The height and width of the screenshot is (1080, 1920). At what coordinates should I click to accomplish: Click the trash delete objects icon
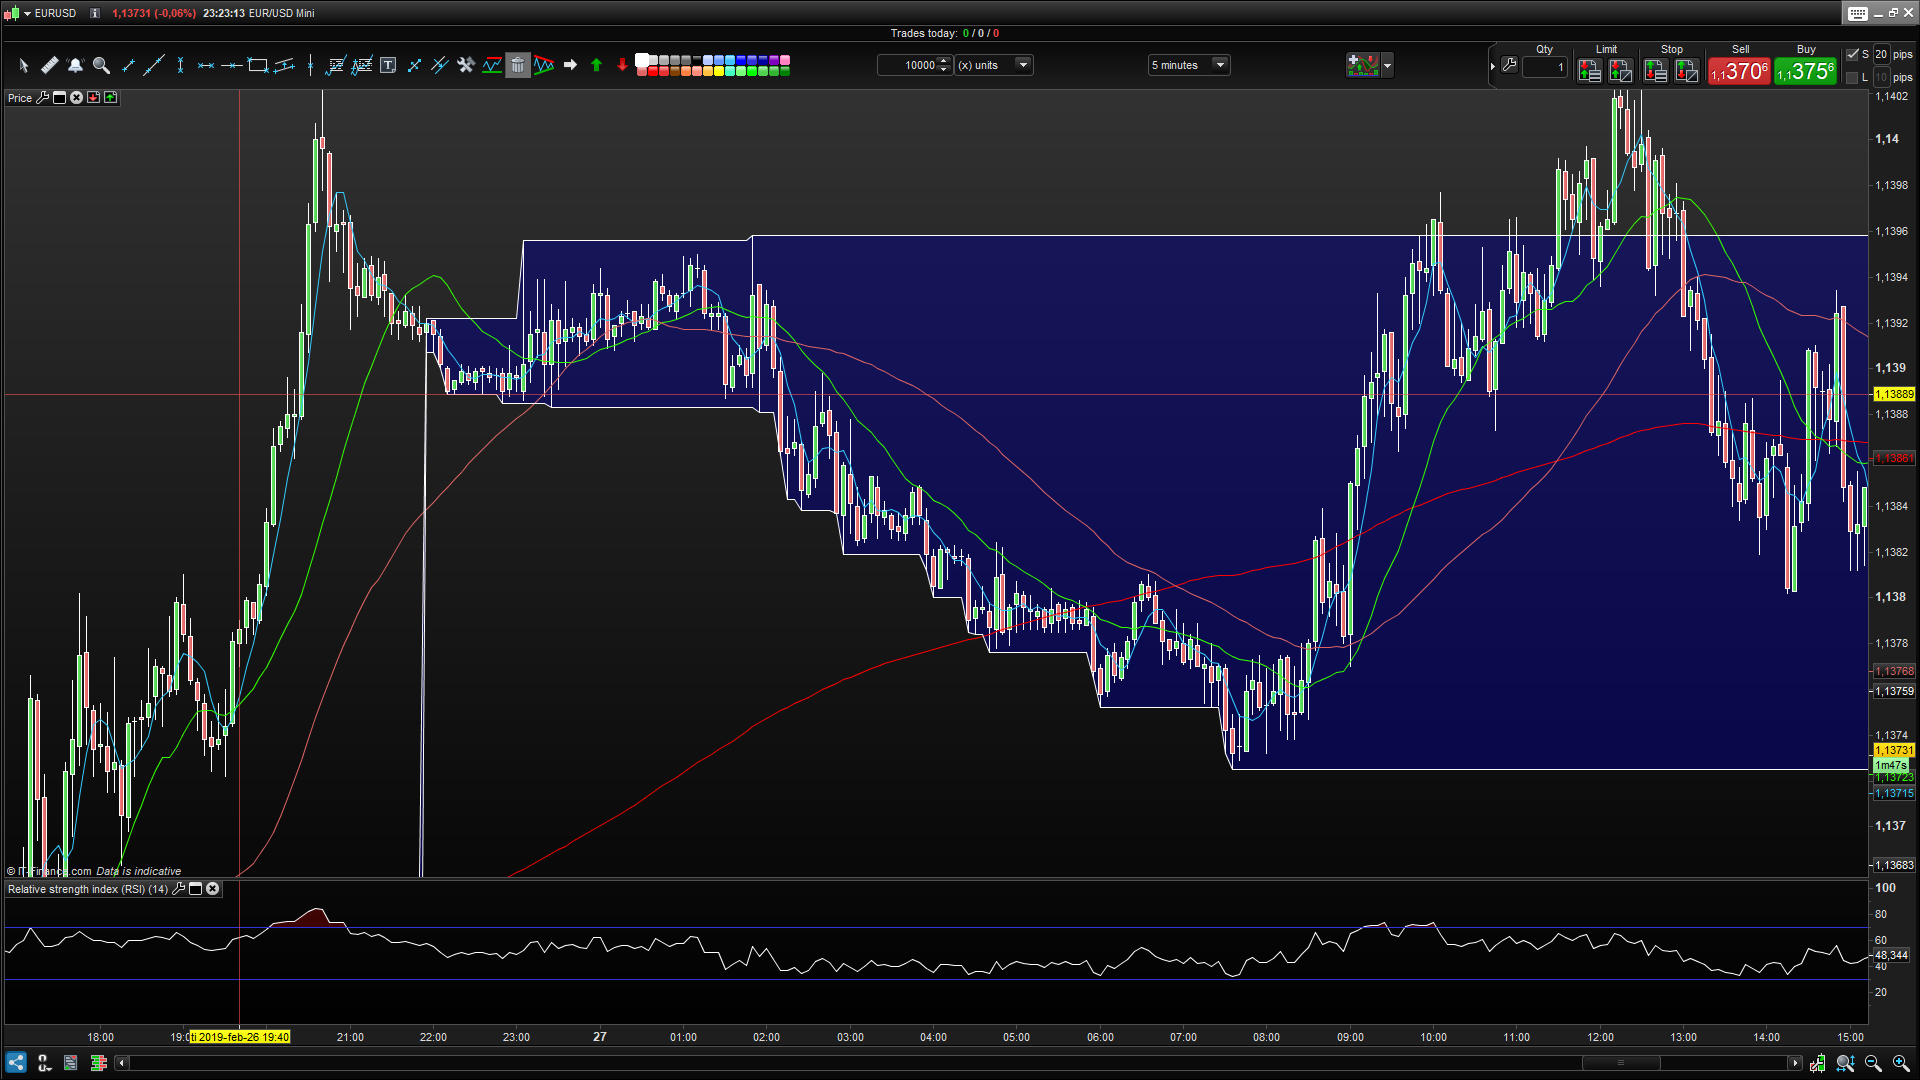(x=517, y=65)
